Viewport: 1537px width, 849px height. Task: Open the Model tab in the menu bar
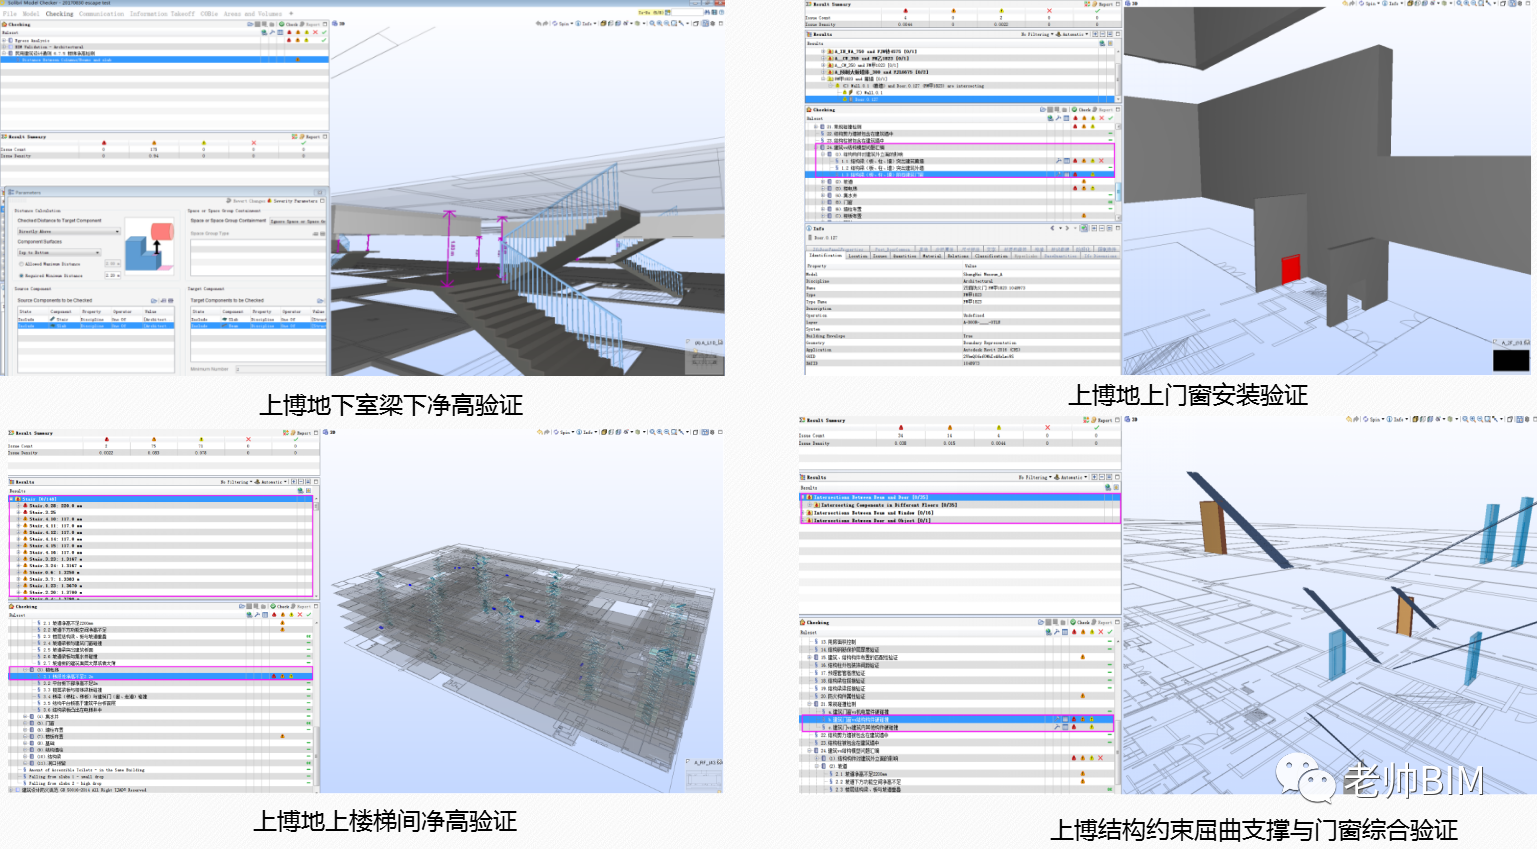pos(31,14)
